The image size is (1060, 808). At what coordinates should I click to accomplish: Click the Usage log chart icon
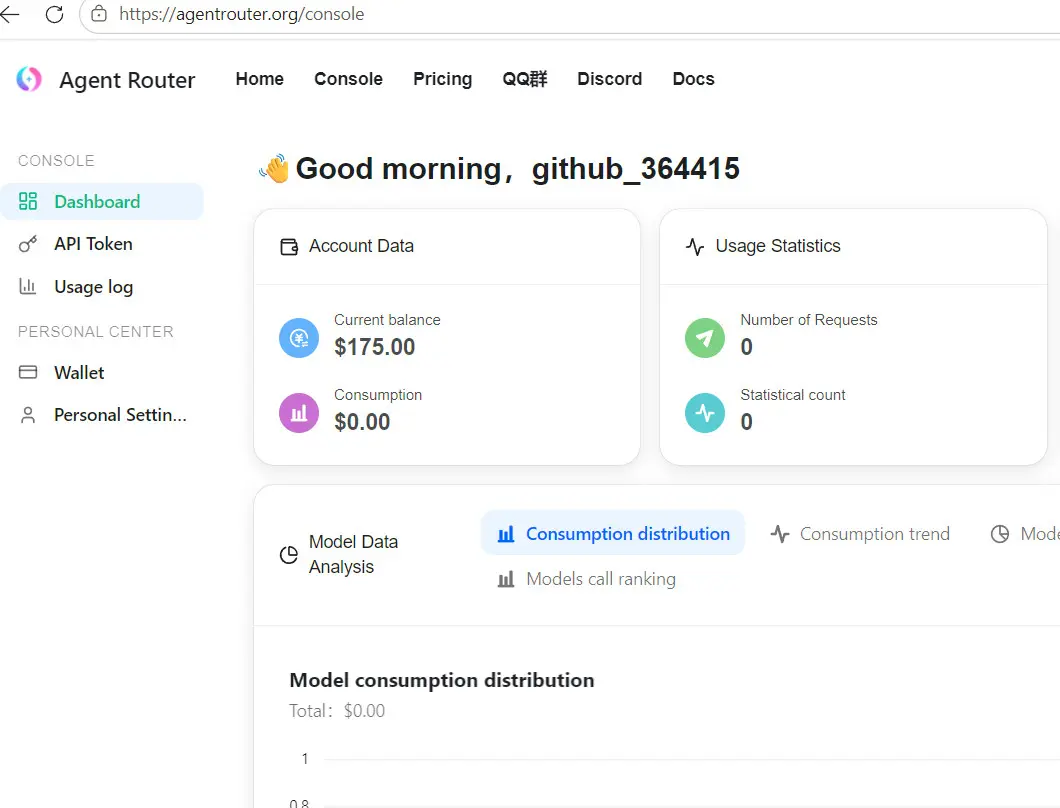point(28,287)
